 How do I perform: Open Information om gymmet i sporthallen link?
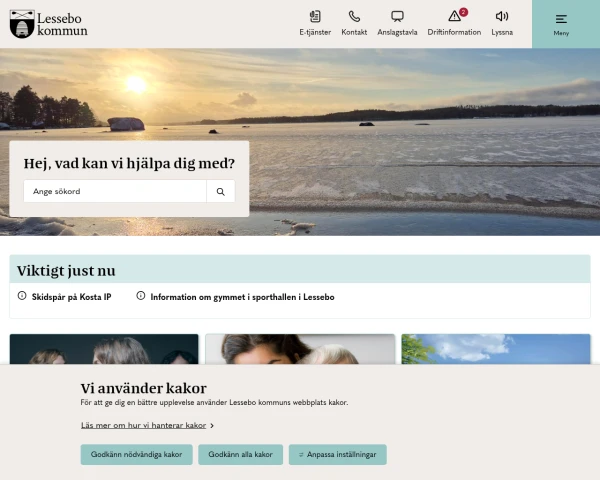242,297
